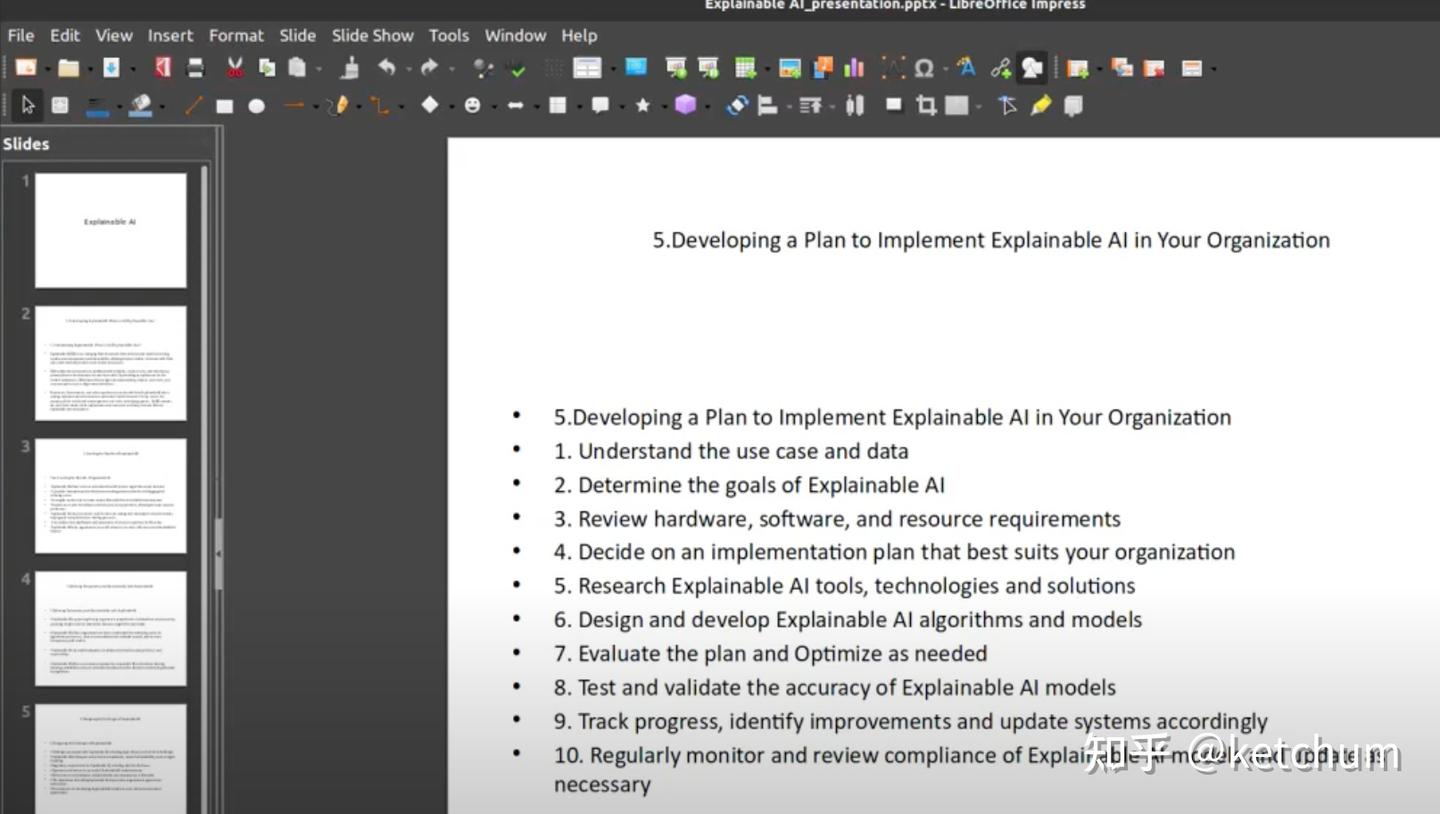Viewport: 1440px width, 814px height.
Task: Insert a hyperlink using the toolbar icon
Action: pos(1001,67)
